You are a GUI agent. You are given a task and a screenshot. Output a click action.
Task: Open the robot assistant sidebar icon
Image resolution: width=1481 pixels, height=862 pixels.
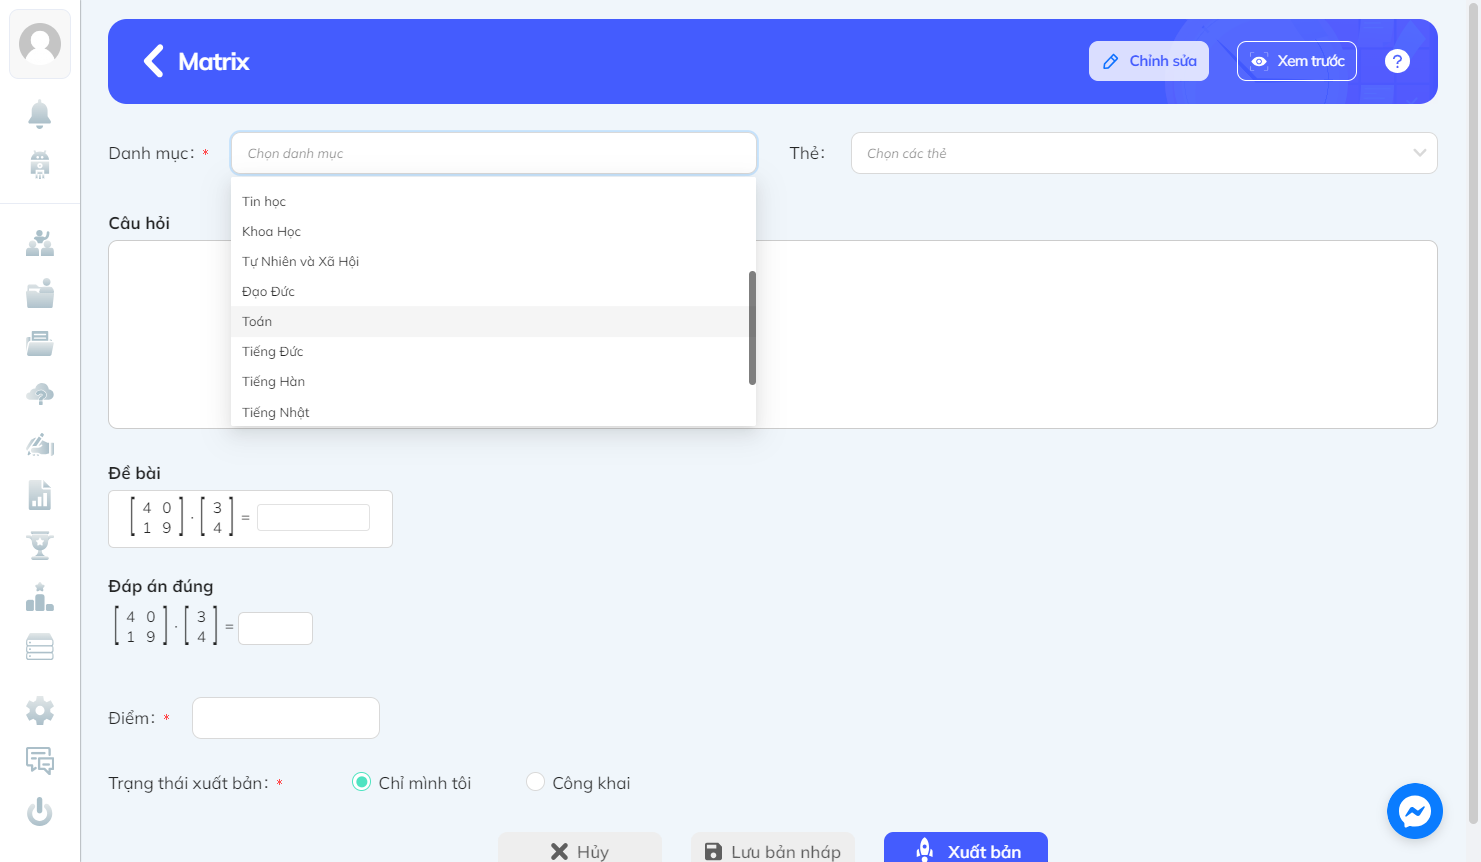click(x=40, y=164)
